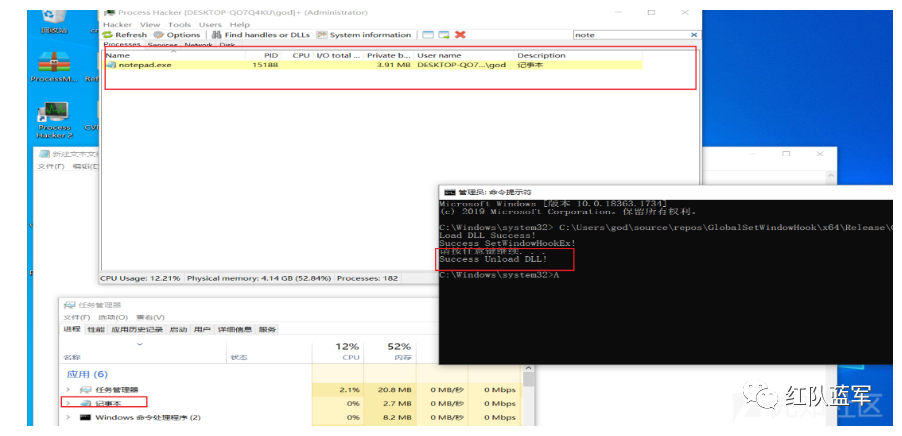Switch to the 用户 tab in Task Manager
902x436 pixels.
pyautogui.click(x=202, y=330)
